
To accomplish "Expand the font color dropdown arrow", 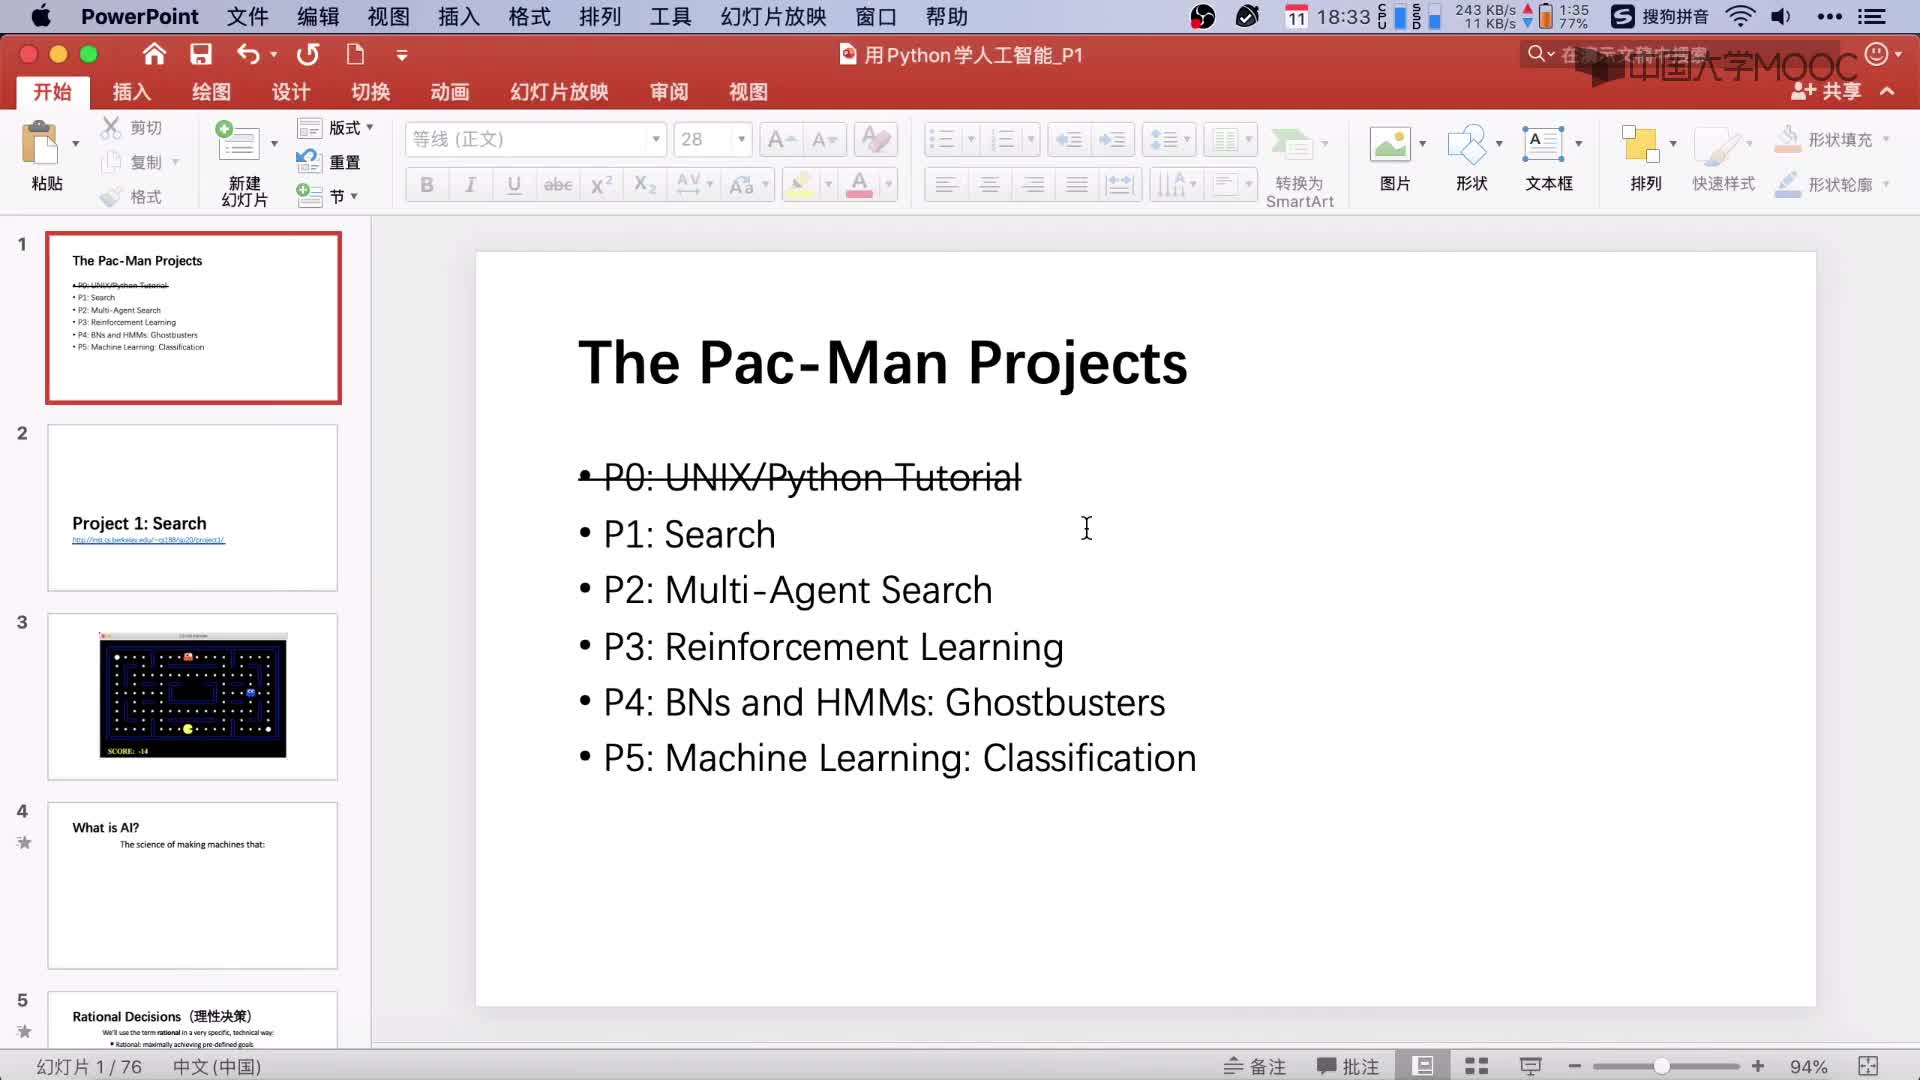I will (x=888, y=185).
